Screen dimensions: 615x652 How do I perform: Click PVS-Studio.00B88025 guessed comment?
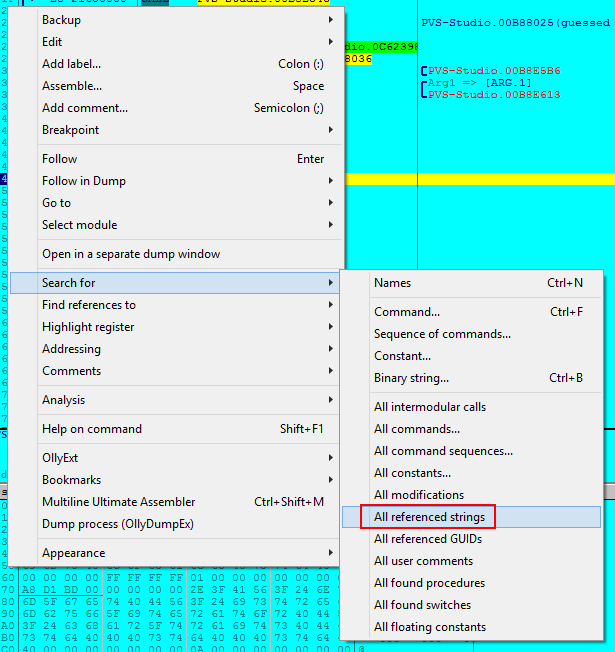[516, 22]
